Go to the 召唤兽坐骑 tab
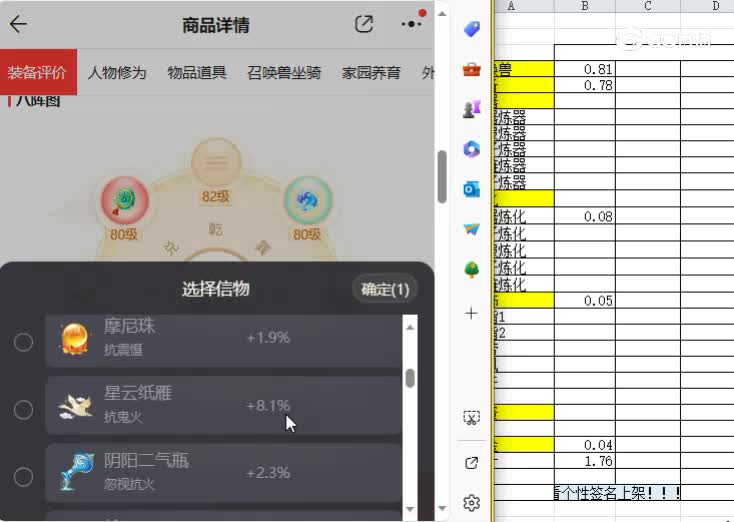The image size is (734, 522). coord(284,73)
